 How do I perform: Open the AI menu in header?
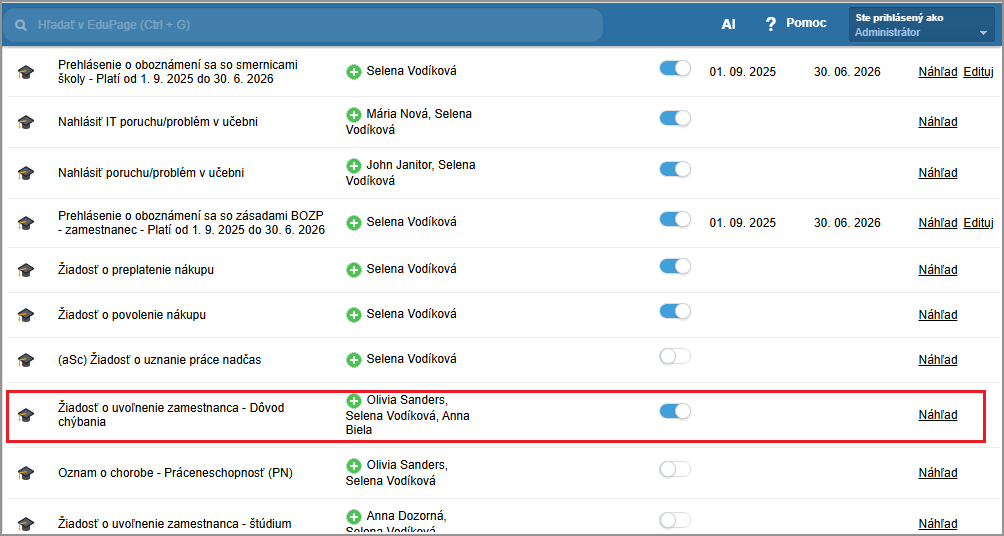728,24
